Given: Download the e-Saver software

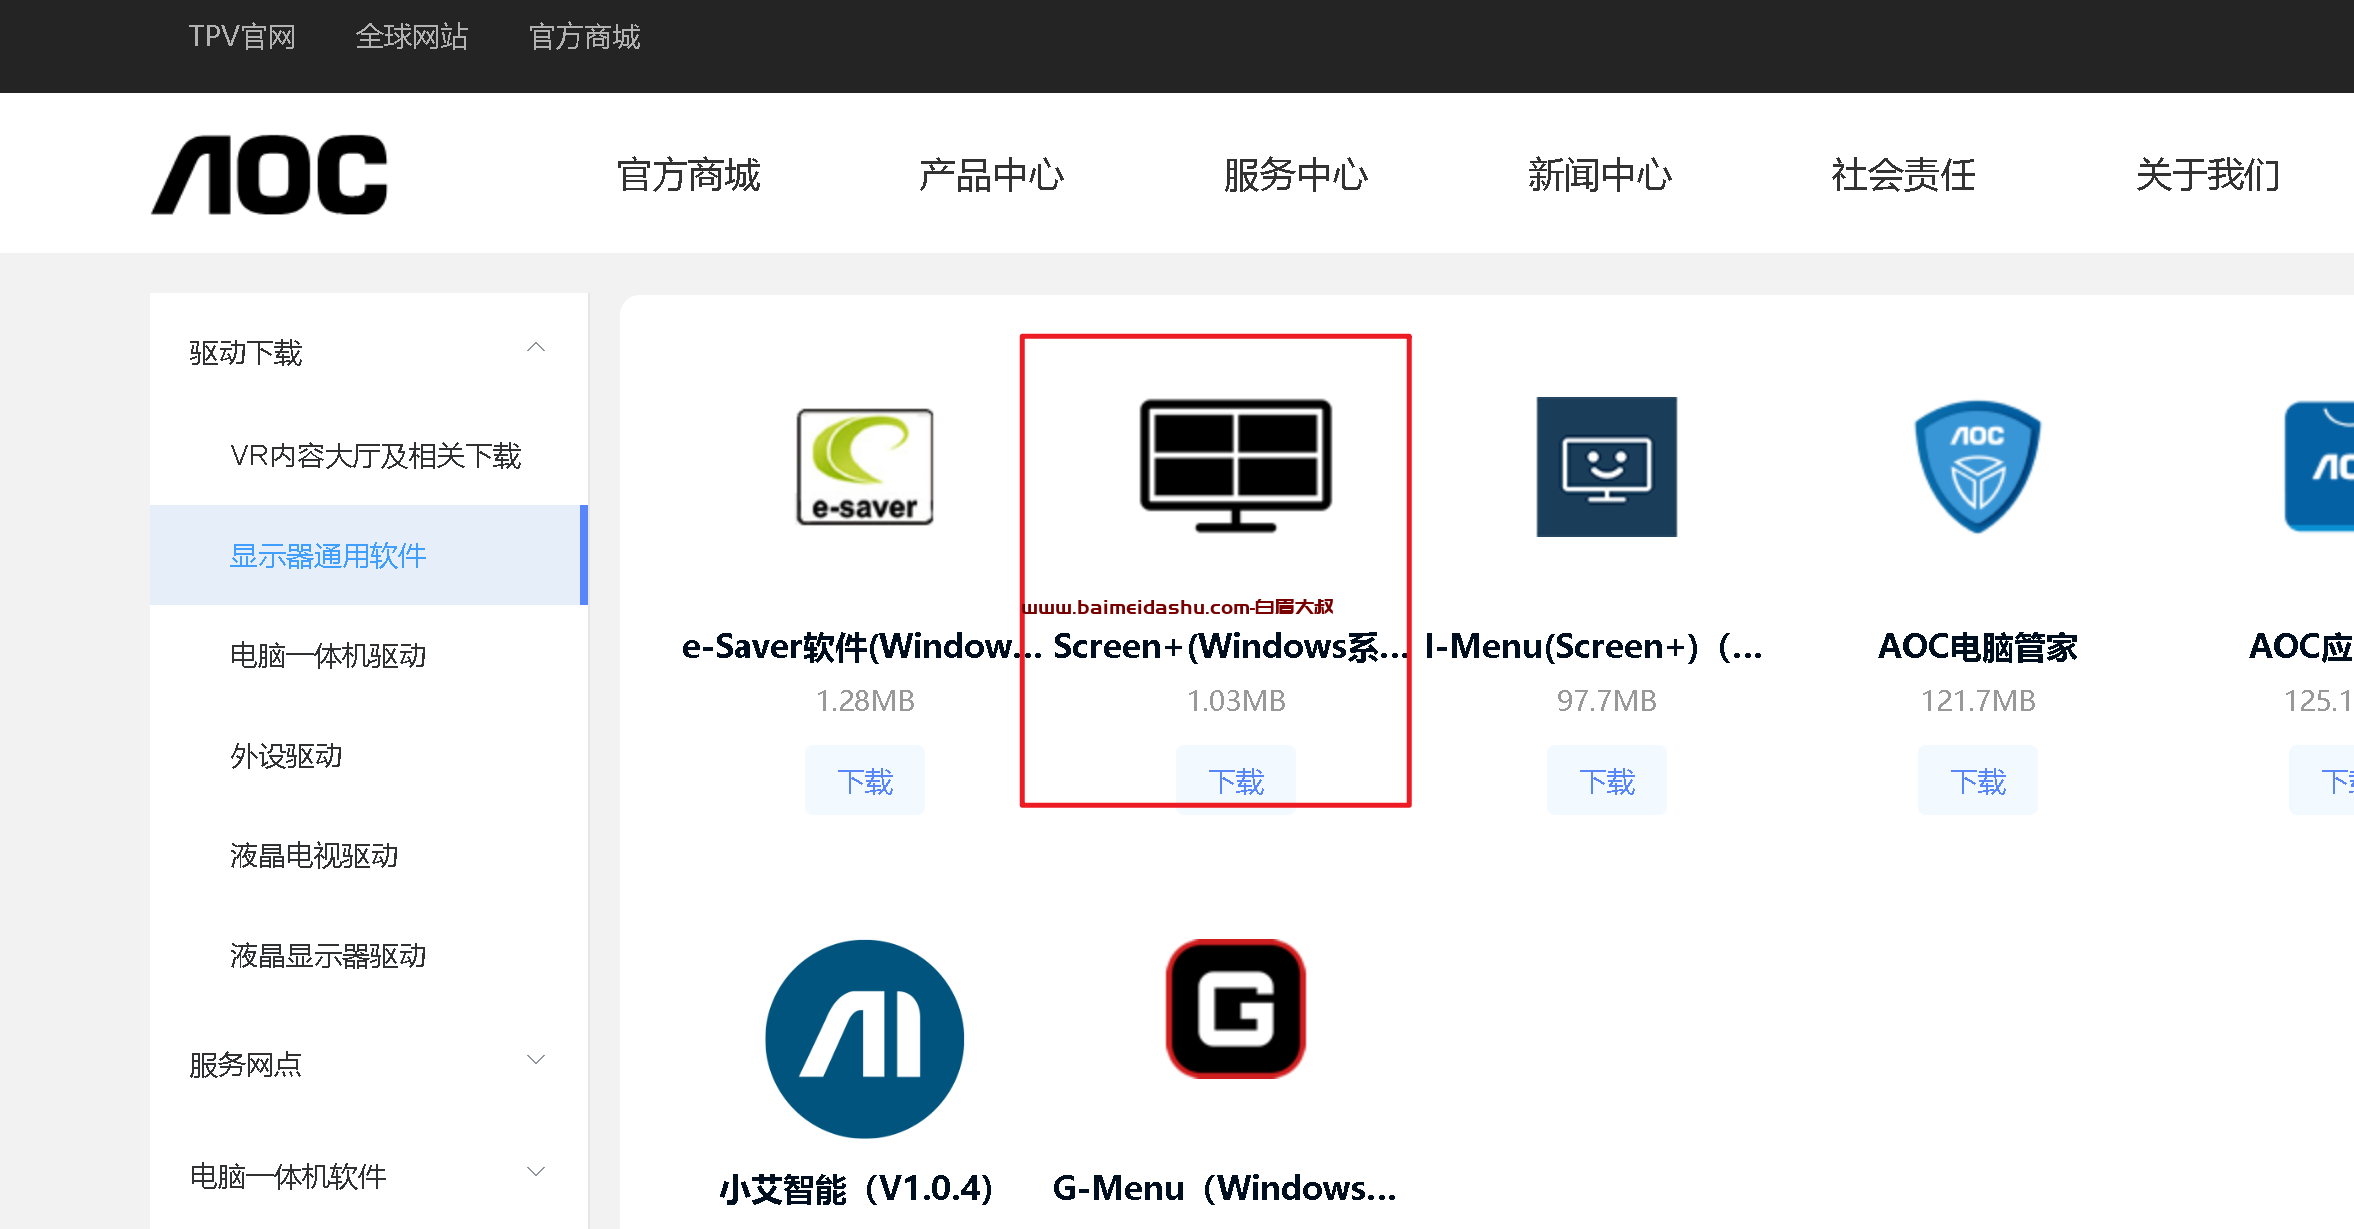Looking at the screenshot, I should (865, 781).
